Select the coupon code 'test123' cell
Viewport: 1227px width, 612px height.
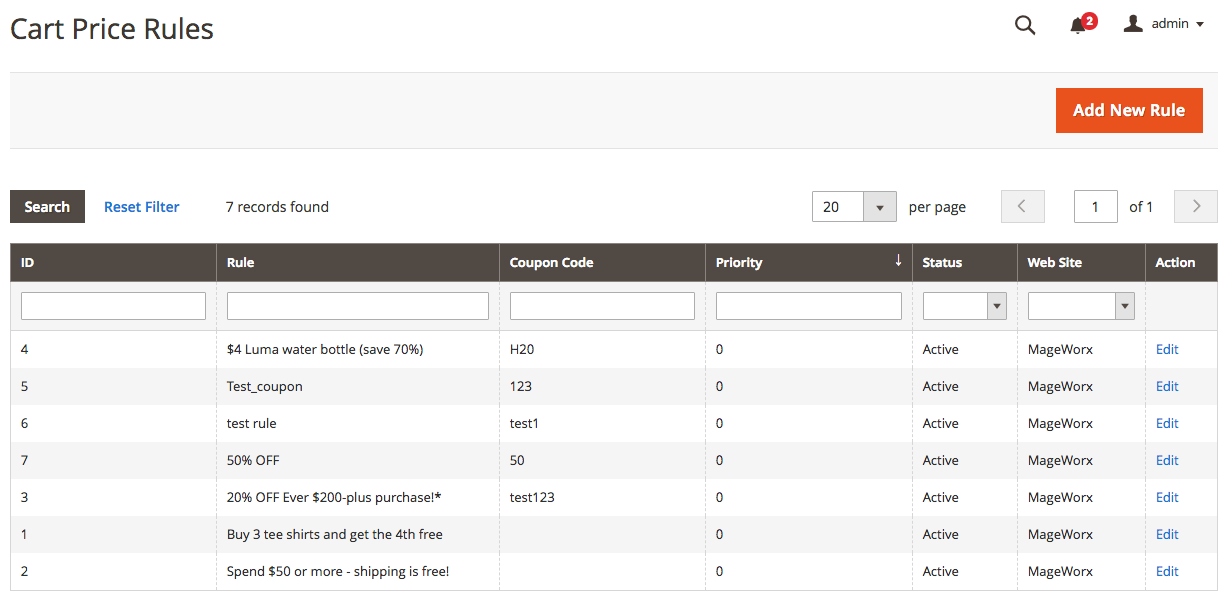pos(602,498)
